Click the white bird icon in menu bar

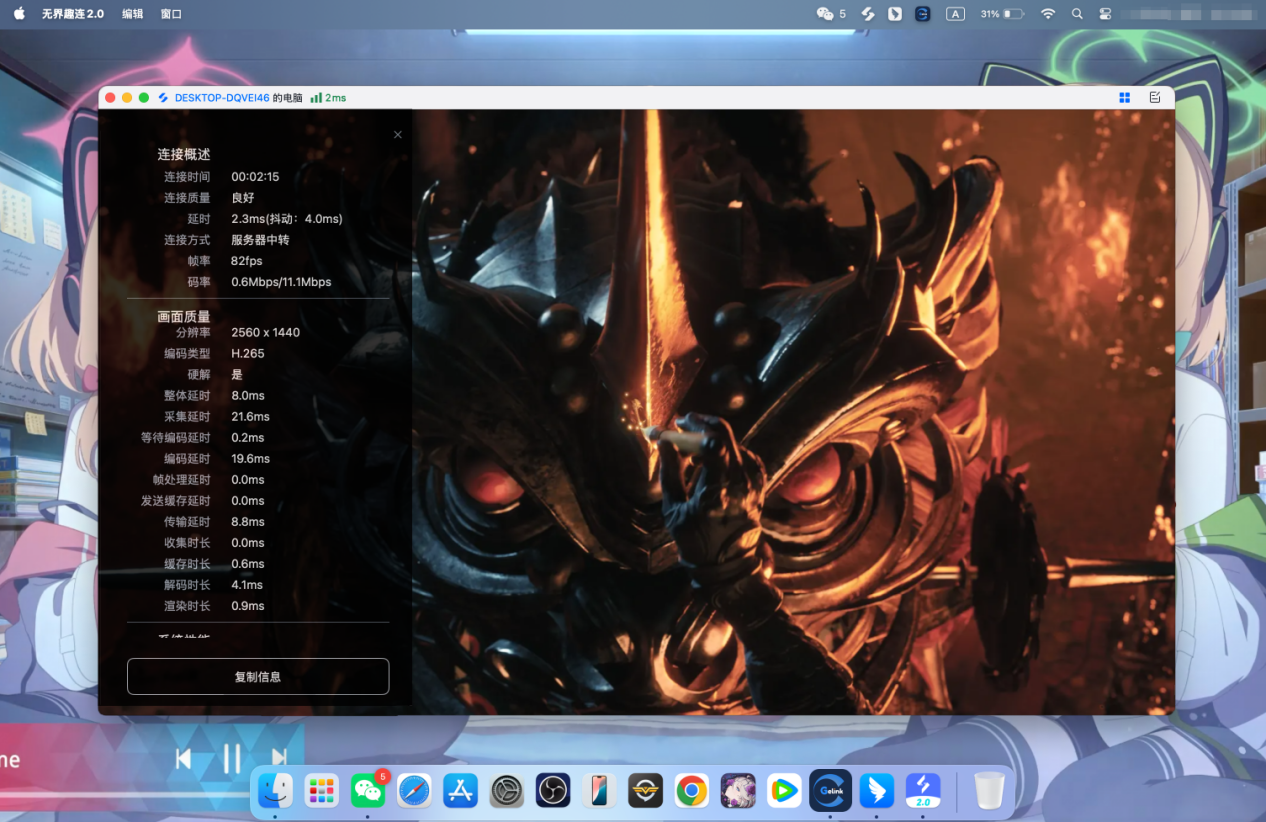tap(895, 14)
